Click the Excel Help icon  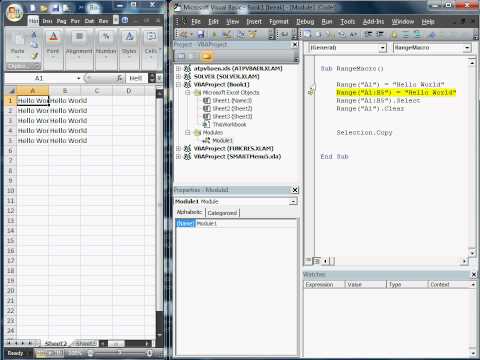(x=125, y=20)
